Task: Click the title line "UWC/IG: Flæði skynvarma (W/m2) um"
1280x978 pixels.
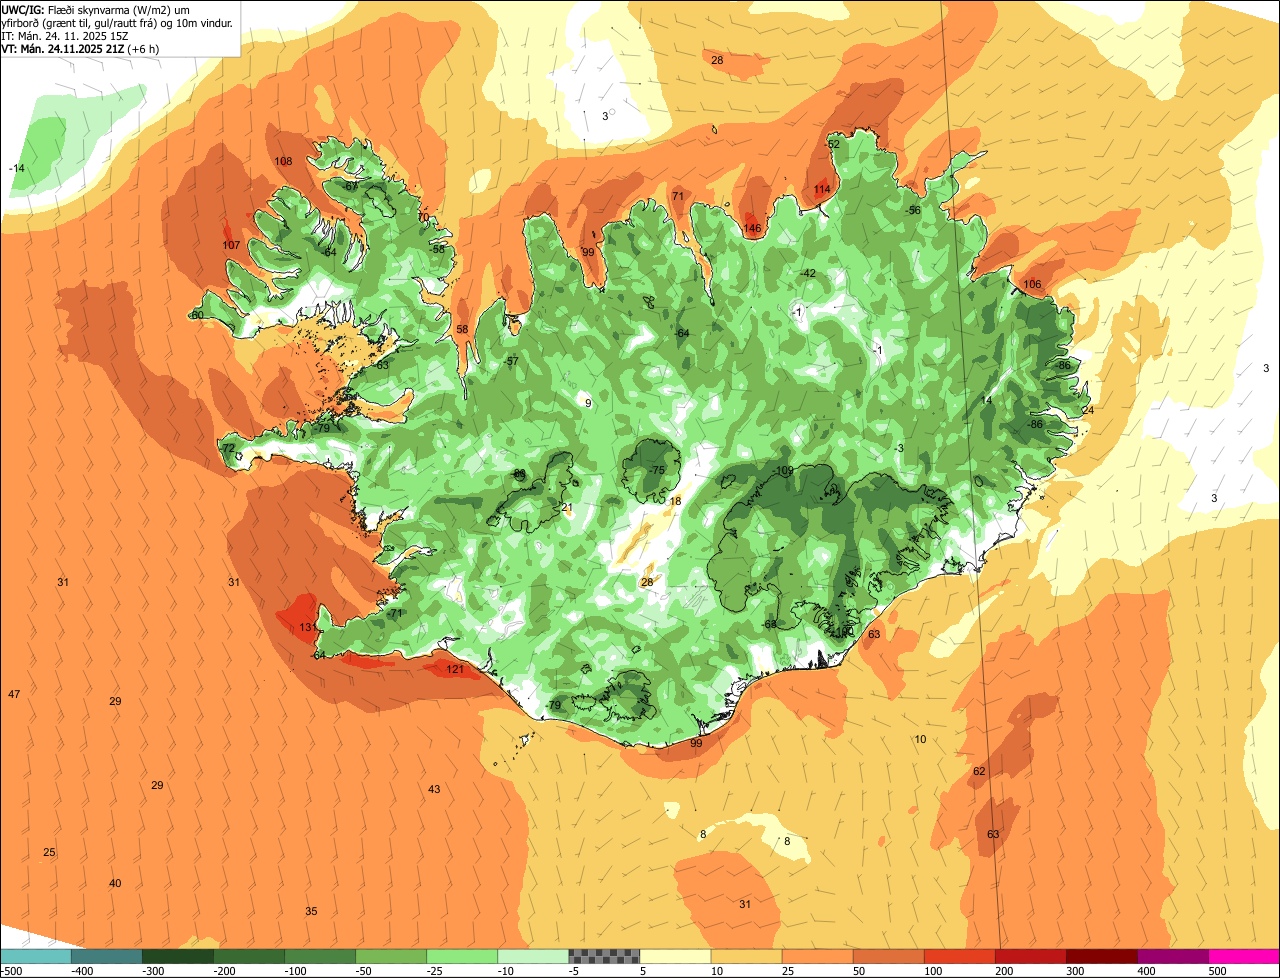Action: point(96,9)
